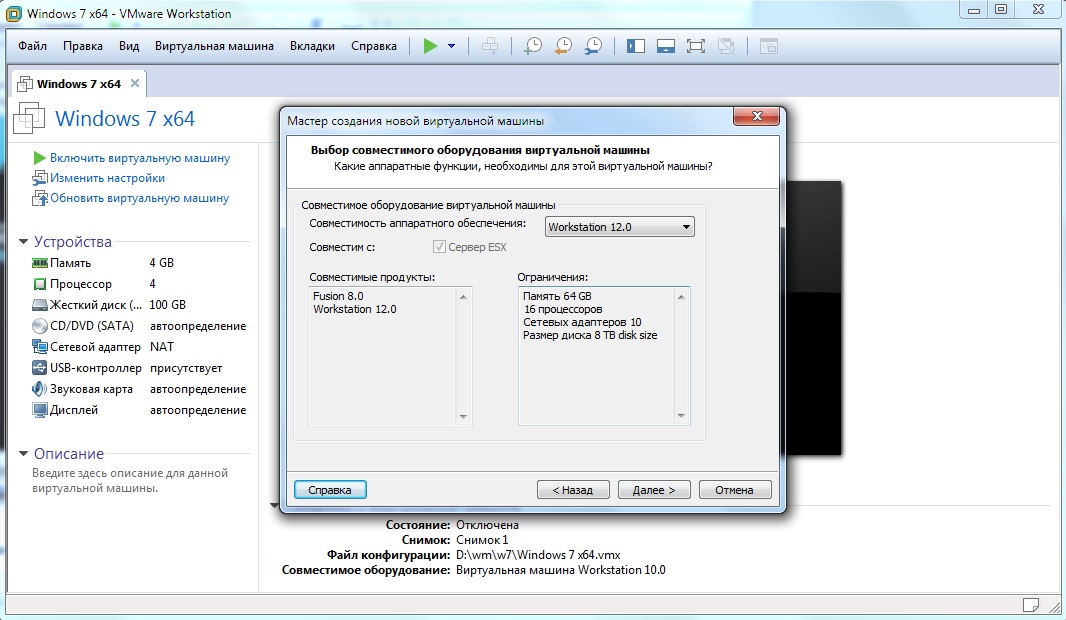Click the Unity mode toolbar icon
Viewport: 1066px width, 620px height.
pos(726,46)
